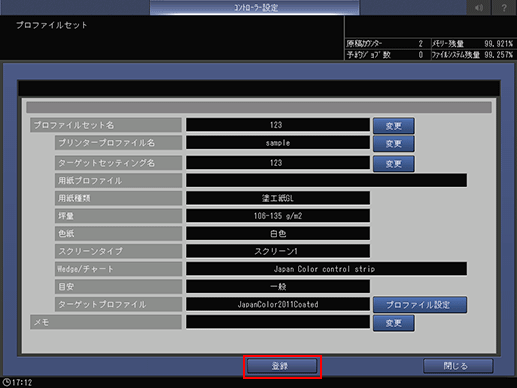Click the 用紙種類 label
Viewport: 517px width, 388px height.
[x=118, y=198]
